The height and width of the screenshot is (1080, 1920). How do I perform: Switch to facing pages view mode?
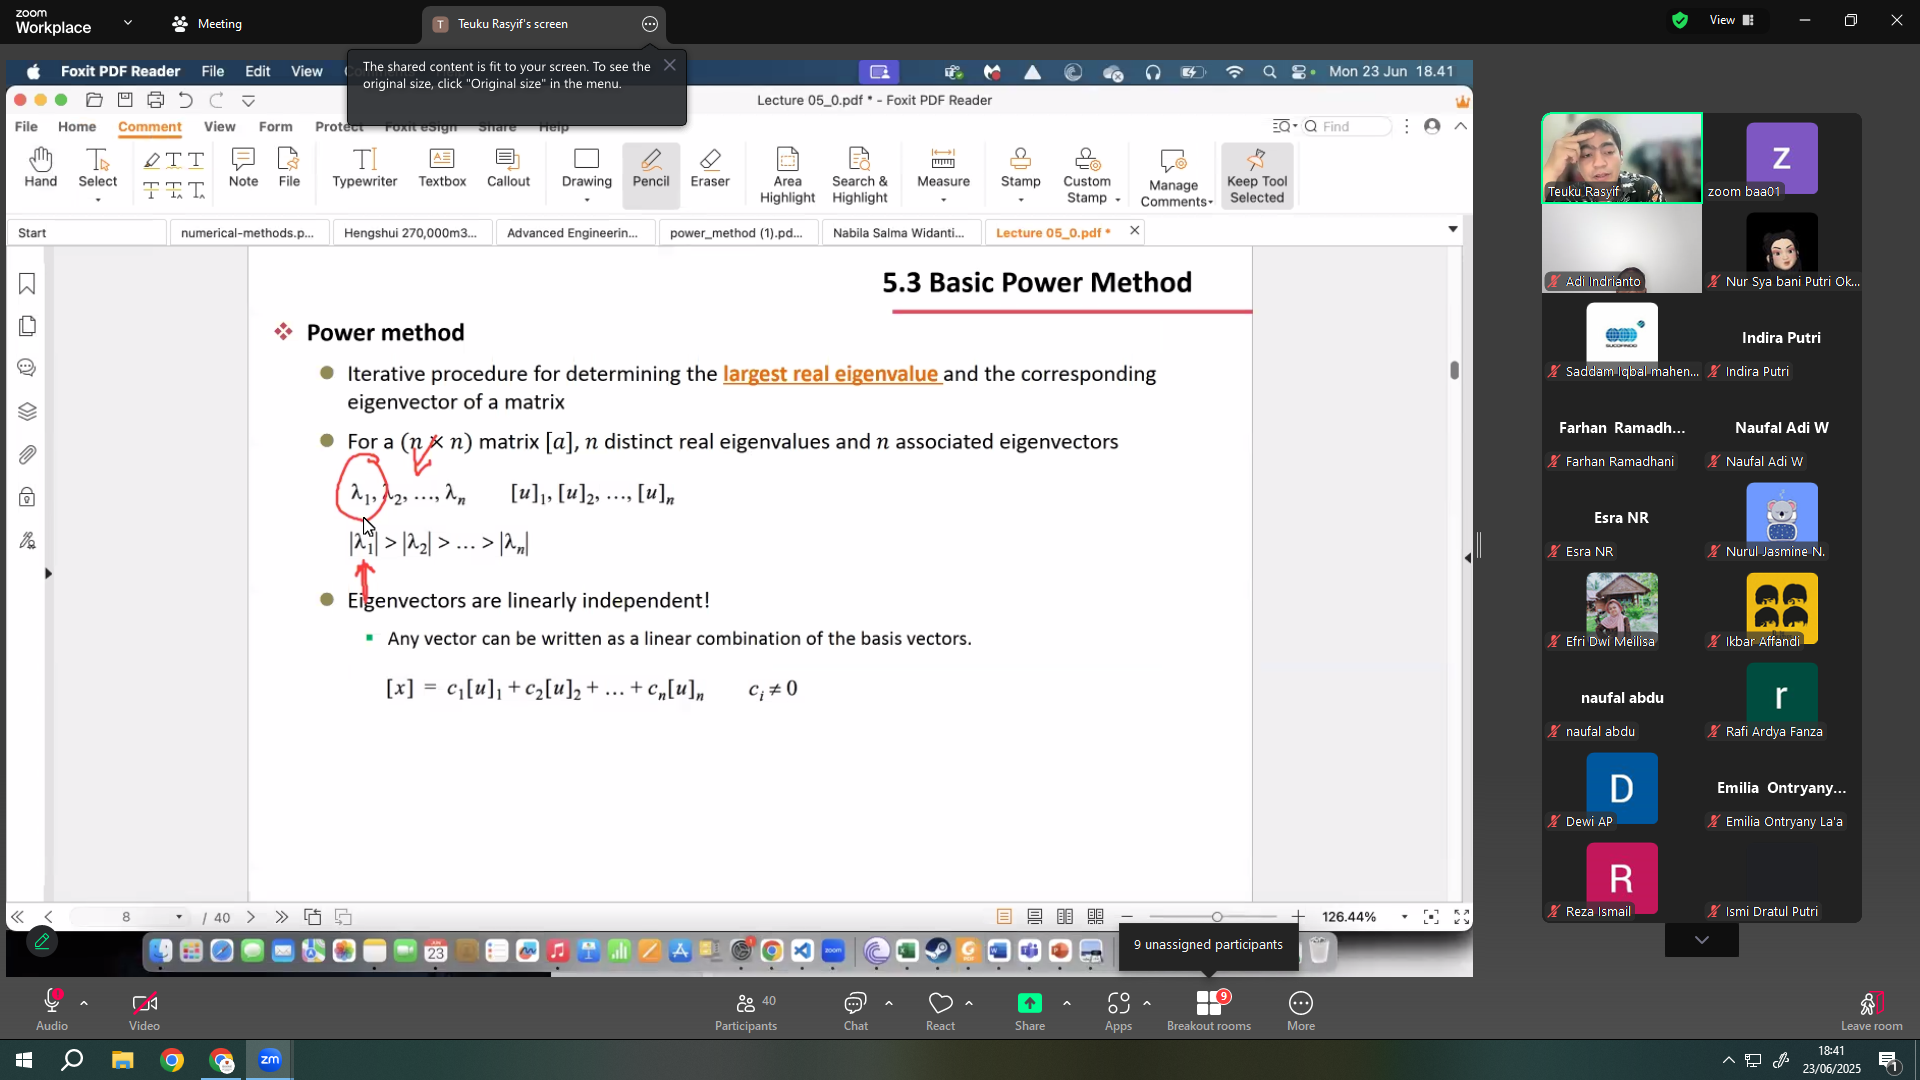click(1066, 917)
